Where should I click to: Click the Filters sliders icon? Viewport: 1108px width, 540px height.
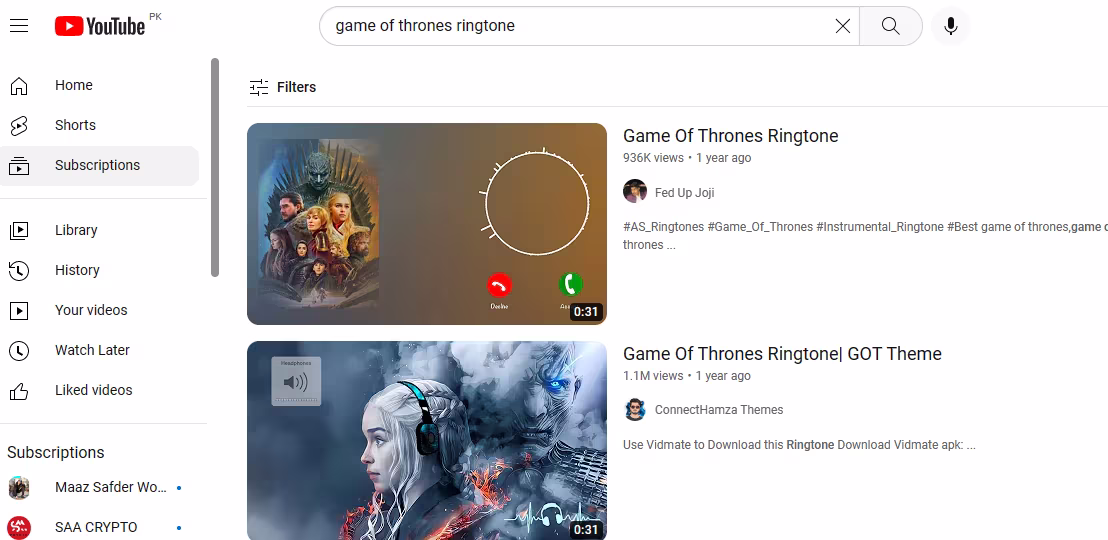tap(259, 87)
